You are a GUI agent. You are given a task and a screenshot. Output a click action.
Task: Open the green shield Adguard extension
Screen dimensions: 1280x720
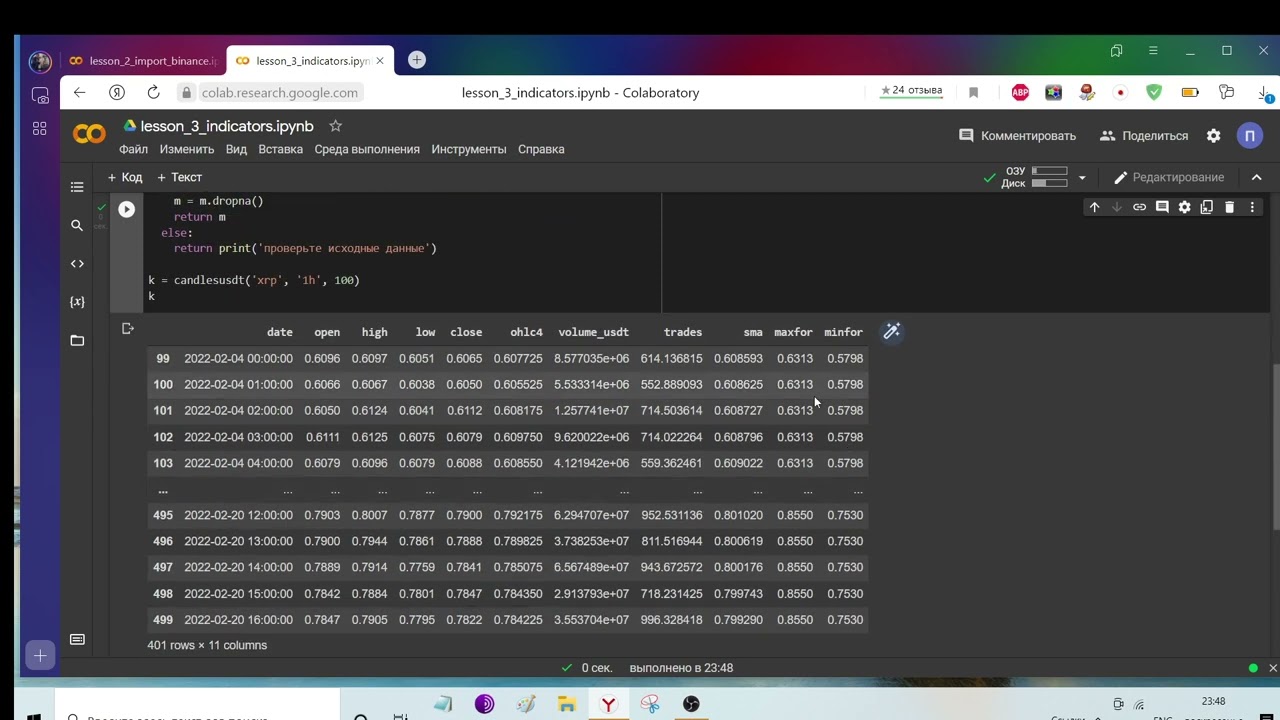coord(1154,92)
